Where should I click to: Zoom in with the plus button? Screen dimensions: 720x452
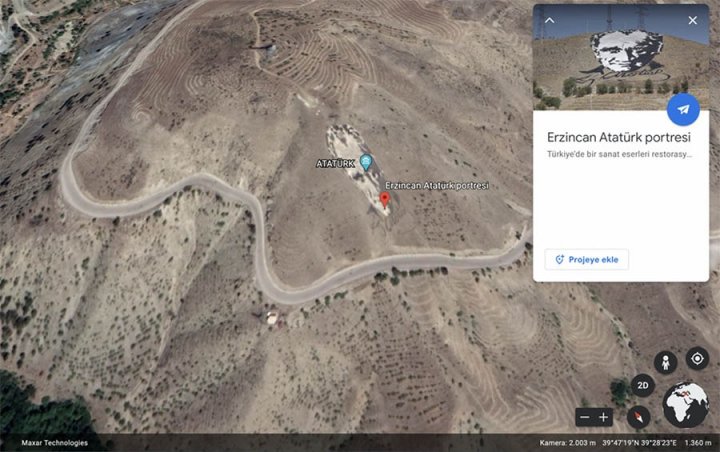coord(603,417)
